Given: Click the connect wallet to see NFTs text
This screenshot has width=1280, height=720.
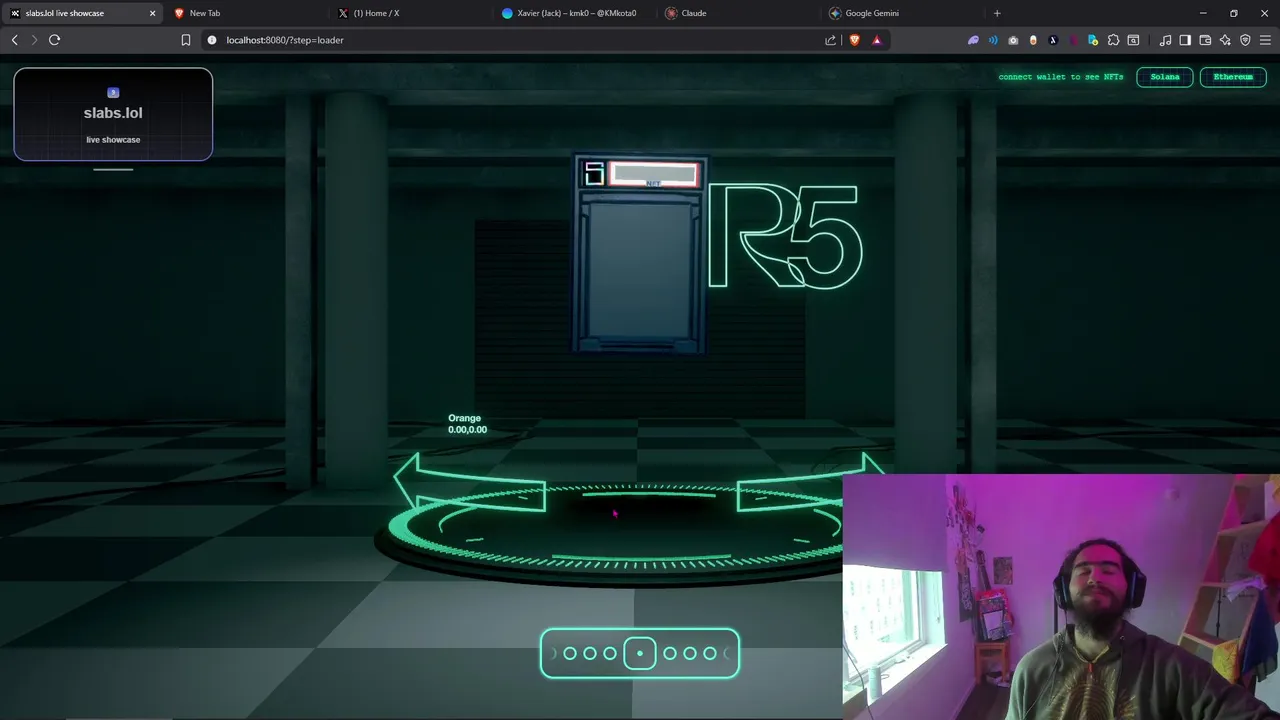Looking at the screenshot, I should click(x=1060, y=77).
